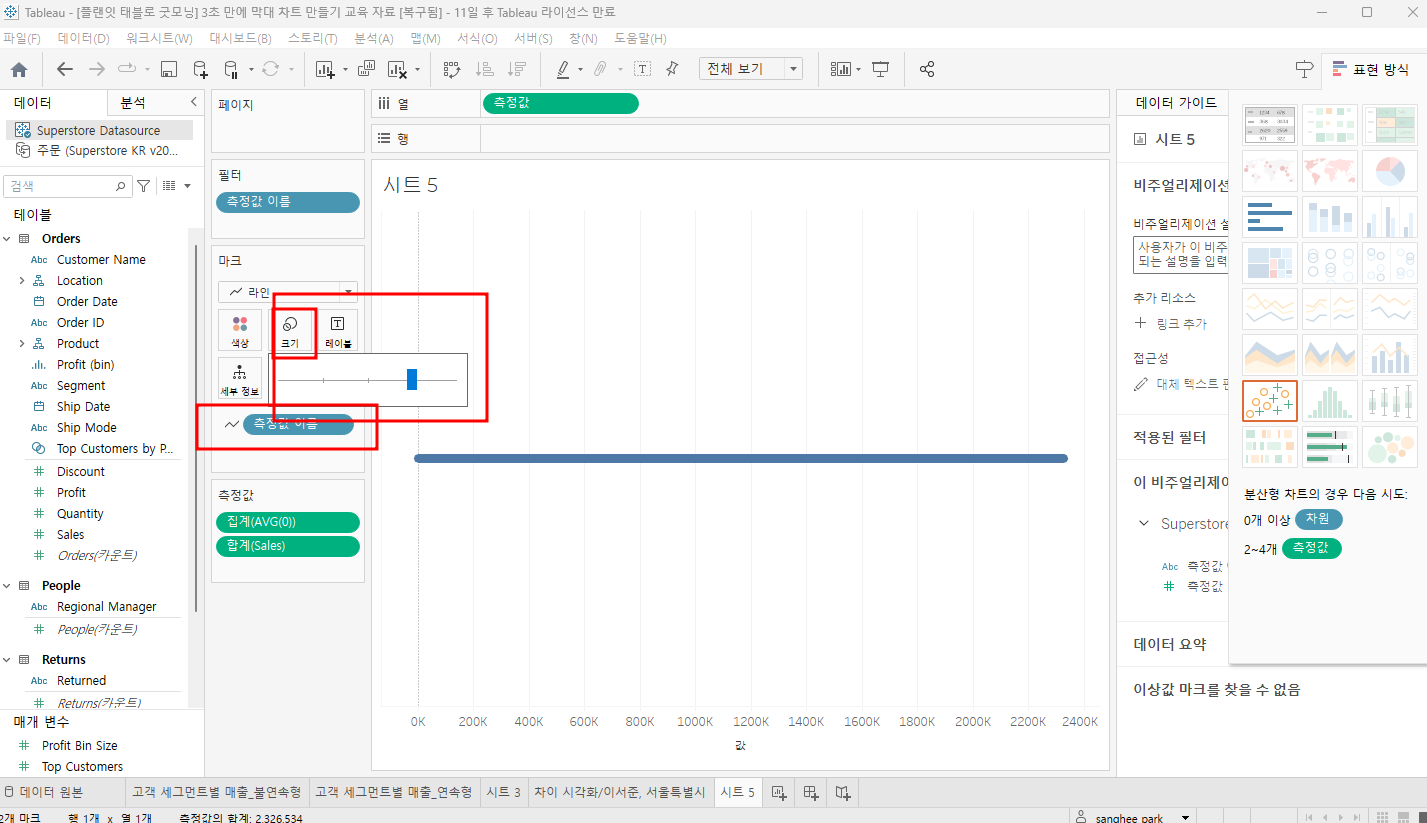The width and height of the screenshot is (1427, 823).
Task: Open the 세부 정보 detail marks button
Action: [240, 378]
